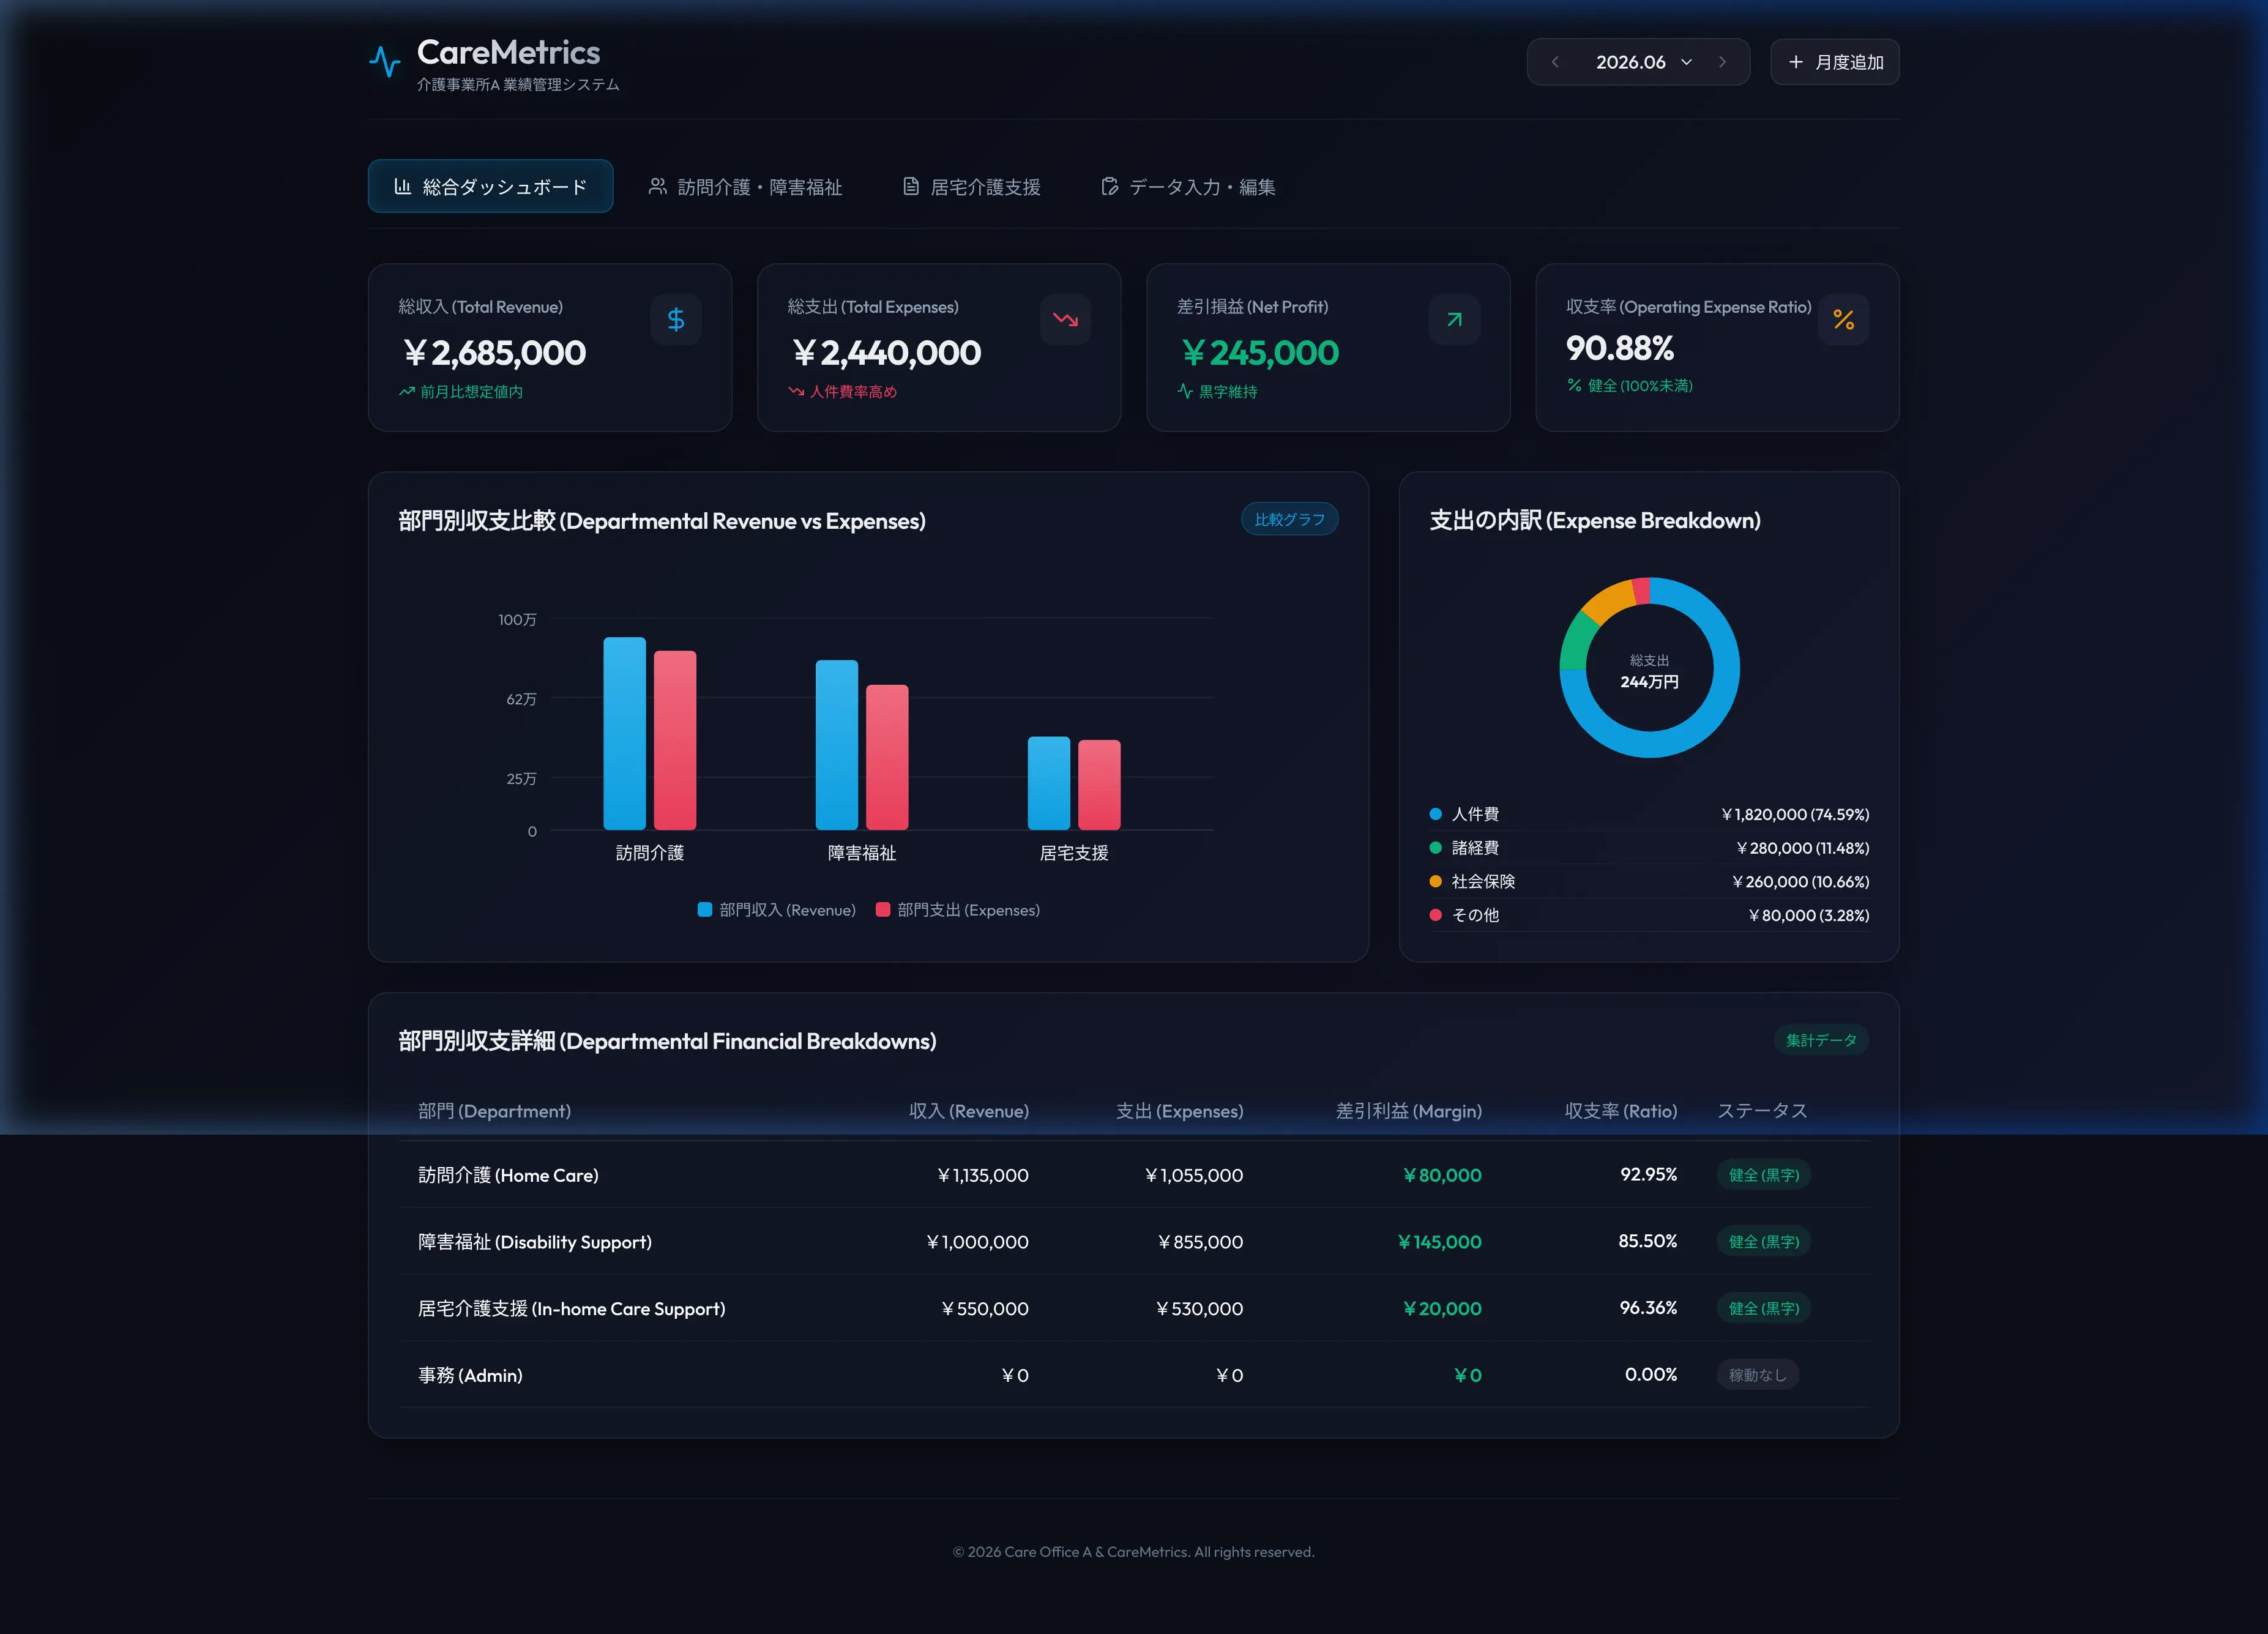Click the blue 人件費 legend dot
The height and width of the screenshot is (1634, 2268).
click(x=1435, y=814)
